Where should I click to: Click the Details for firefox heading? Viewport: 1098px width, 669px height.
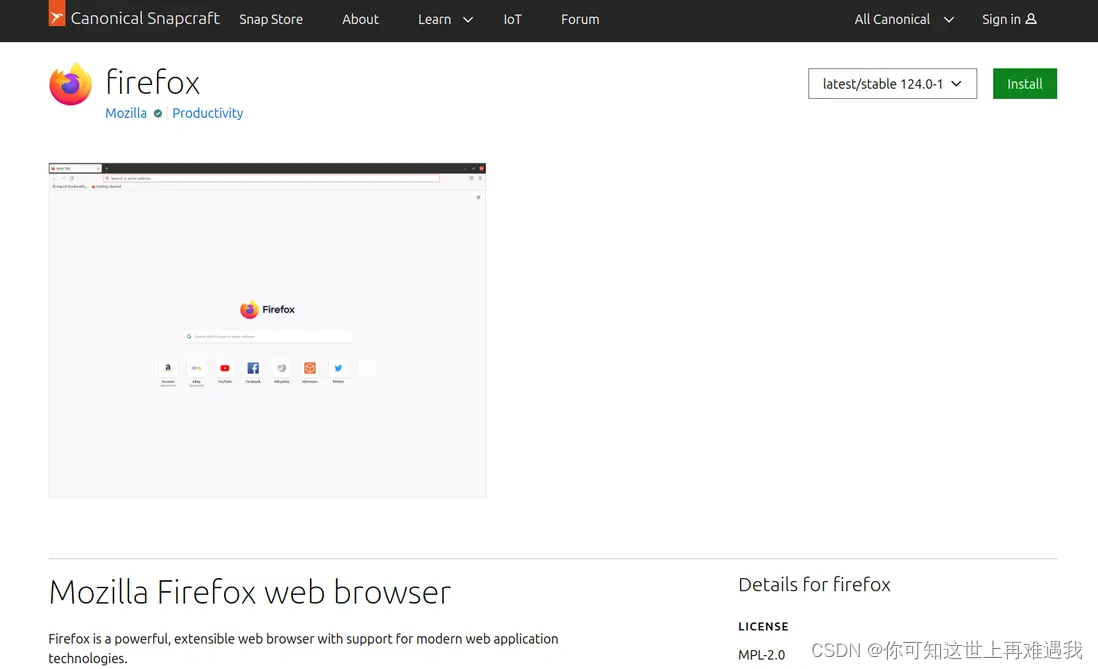tap(814, 584)
